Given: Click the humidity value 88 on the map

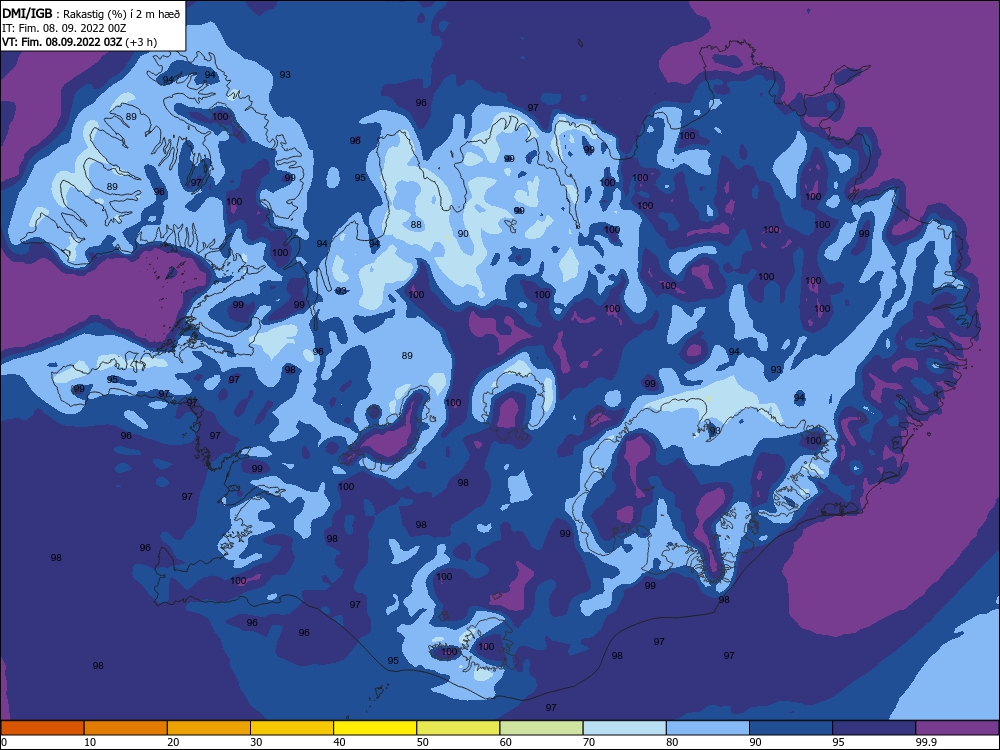Looking at the screenshot, I should click(416, 224).
